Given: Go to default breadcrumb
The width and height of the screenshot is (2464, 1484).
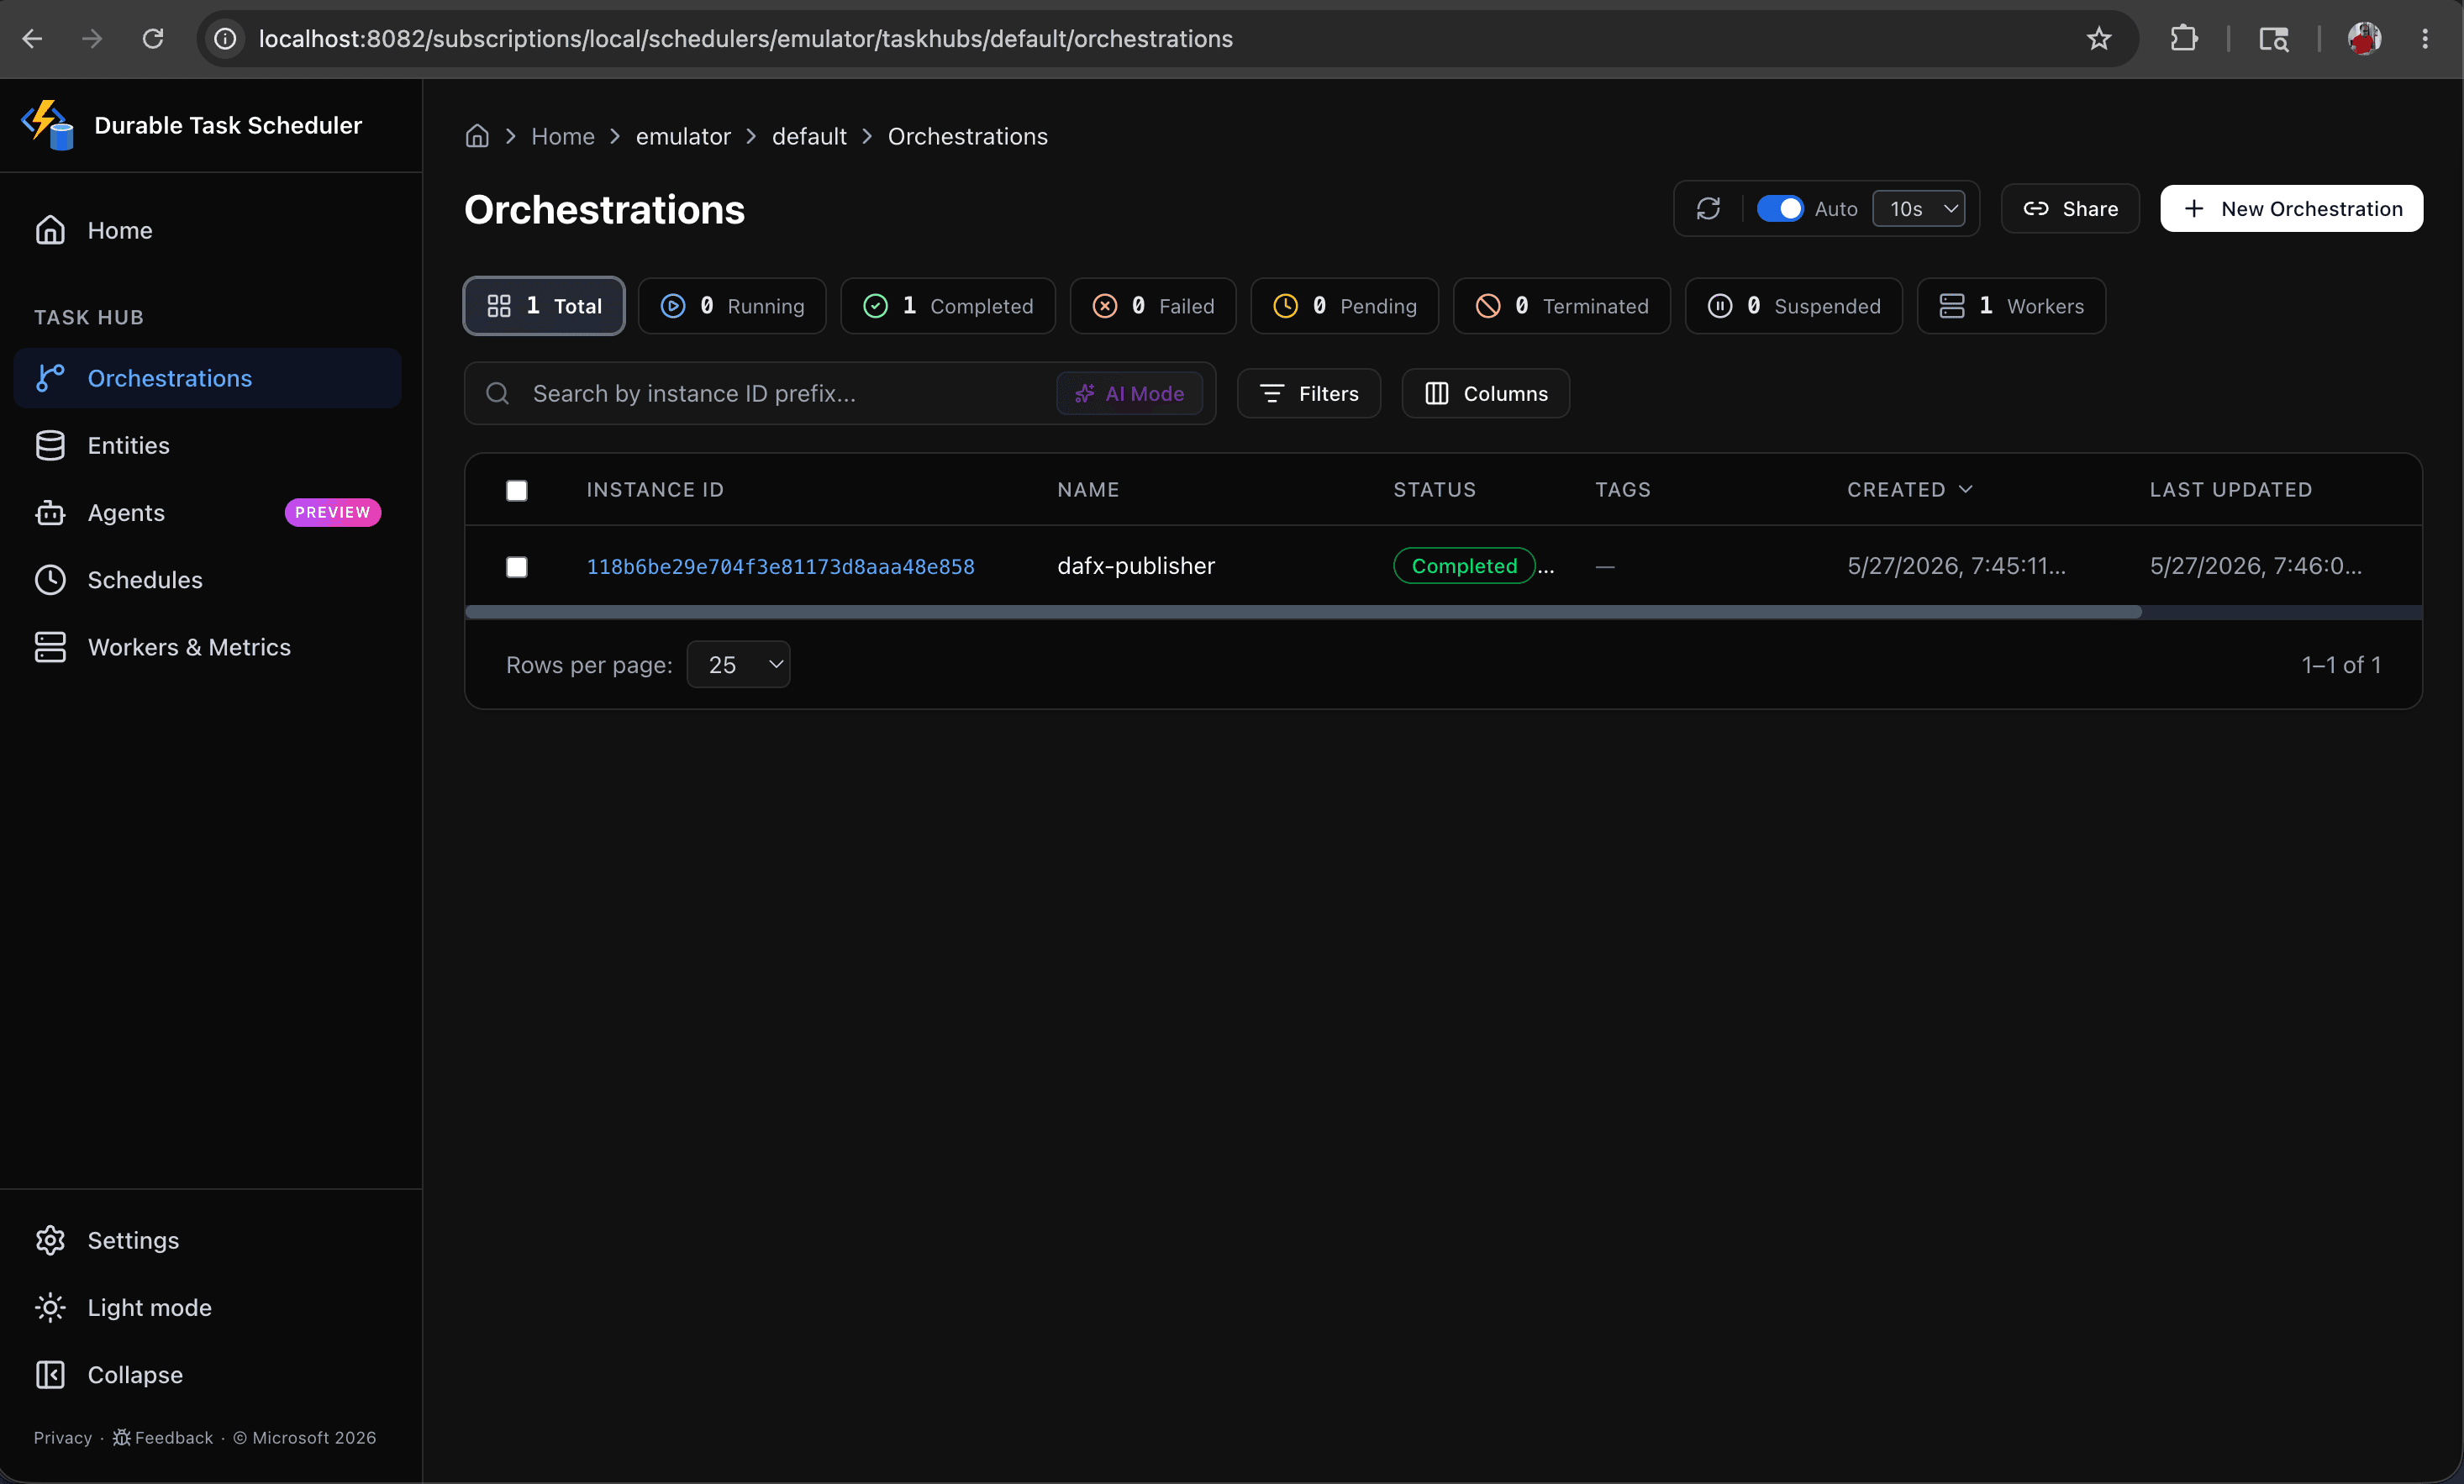Looking at the screenshot, I should pyautogui.click(x=809, y=136).
